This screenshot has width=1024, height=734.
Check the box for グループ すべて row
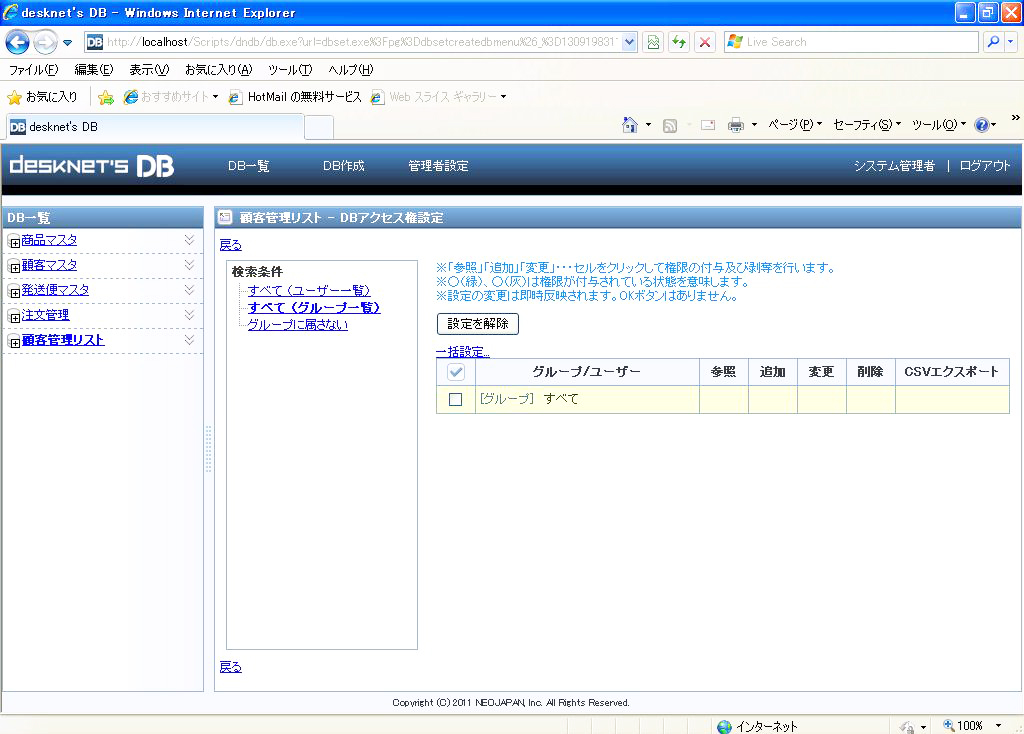tap(456, 399)
